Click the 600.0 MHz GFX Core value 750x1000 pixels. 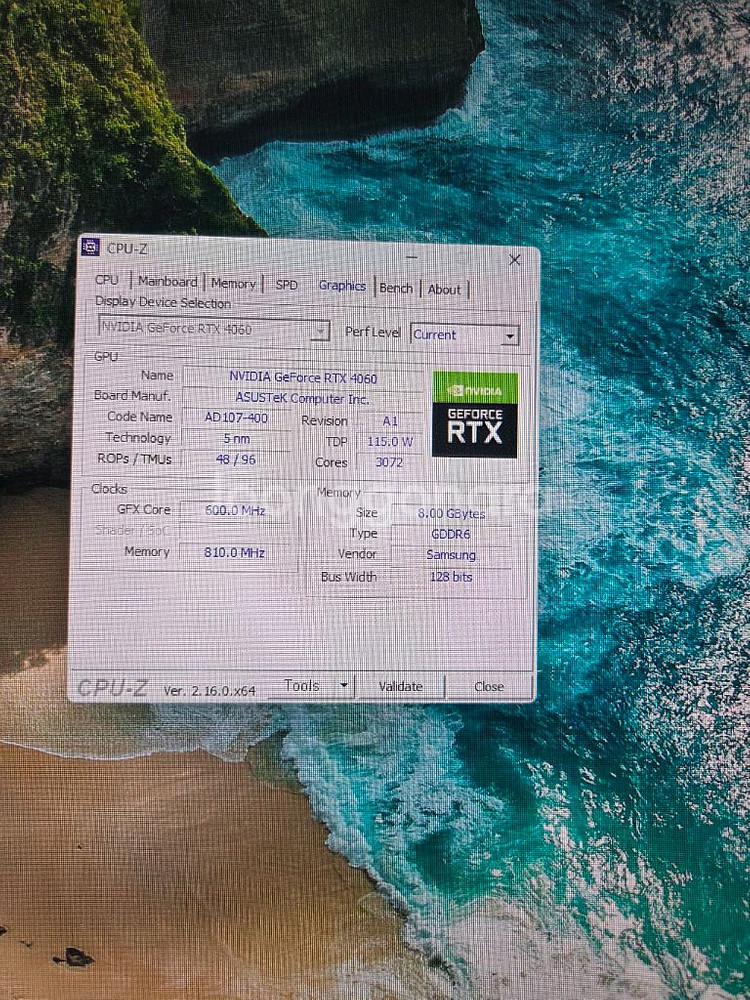(235, 510)
